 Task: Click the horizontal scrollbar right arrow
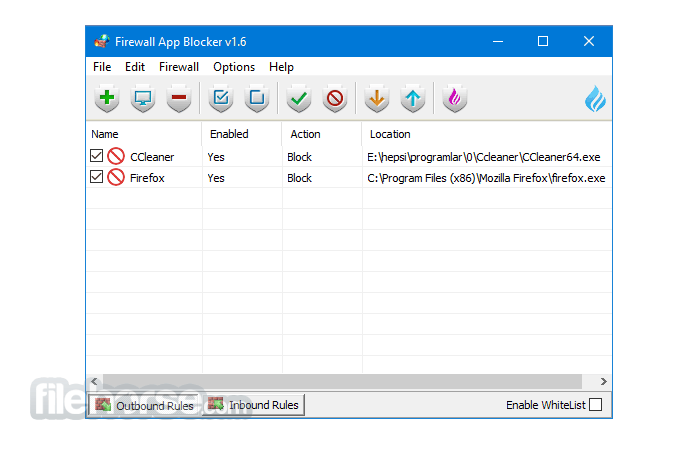point(603,381)
